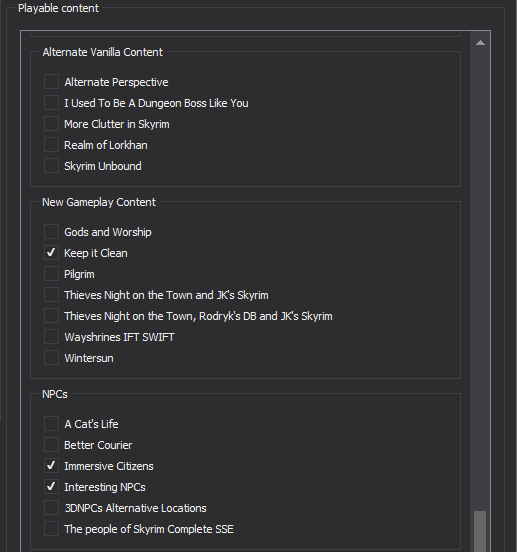Screen dimensions: 517x552
Task: Enable 3DNPCs Alternative Locations
Action: tap(51, 508)
